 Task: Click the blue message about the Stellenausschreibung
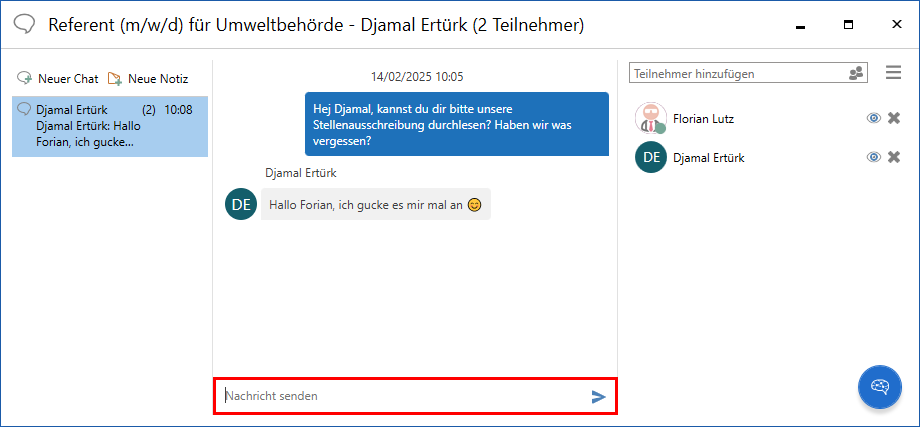tap(456, 124)
